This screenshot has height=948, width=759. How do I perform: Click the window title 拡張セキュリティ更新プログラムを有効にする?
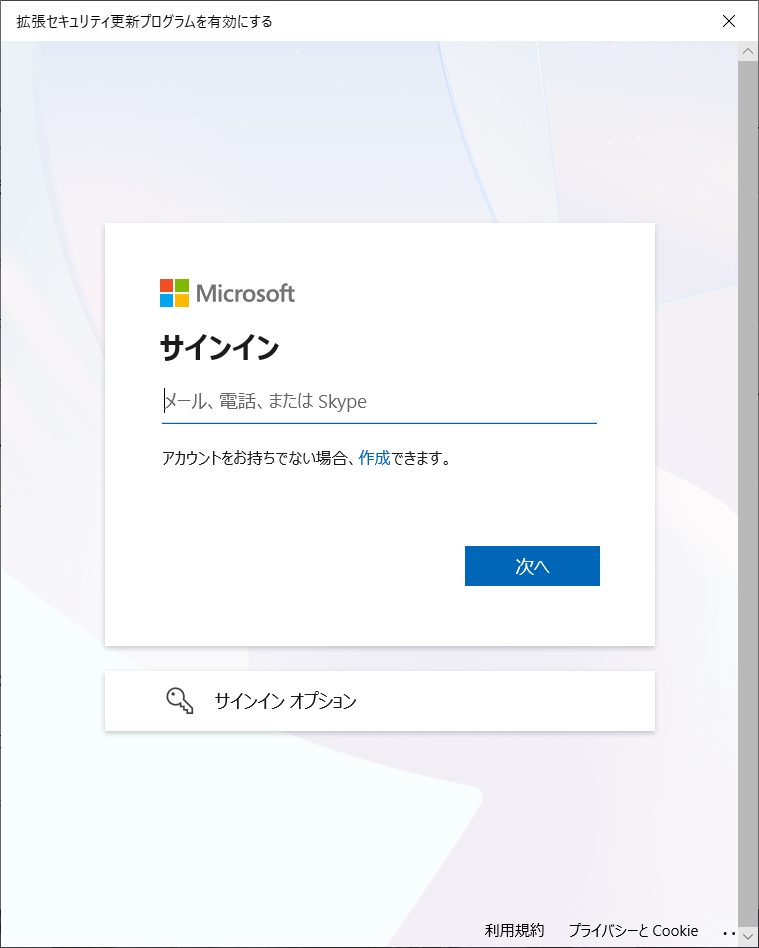(x=145, y=22)
